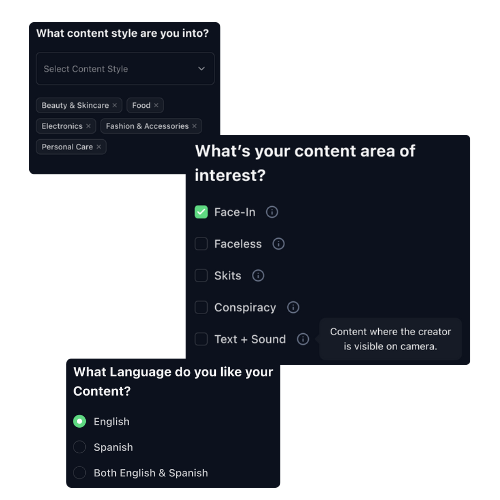The width and height of the screenshot is (500, 500).
Task: Click the info icon beside Faceless
Action: (278, 244)
